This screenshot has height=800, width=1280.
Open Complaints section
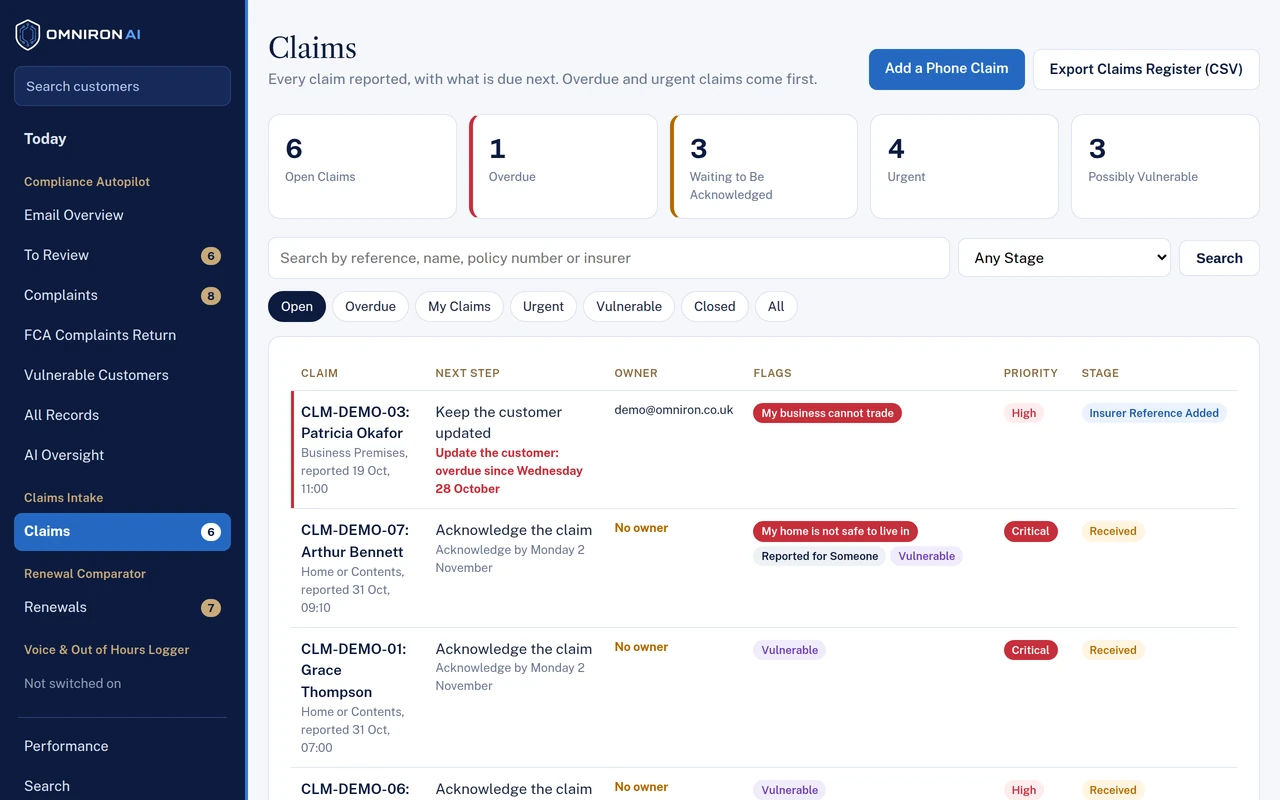point(122,295)
